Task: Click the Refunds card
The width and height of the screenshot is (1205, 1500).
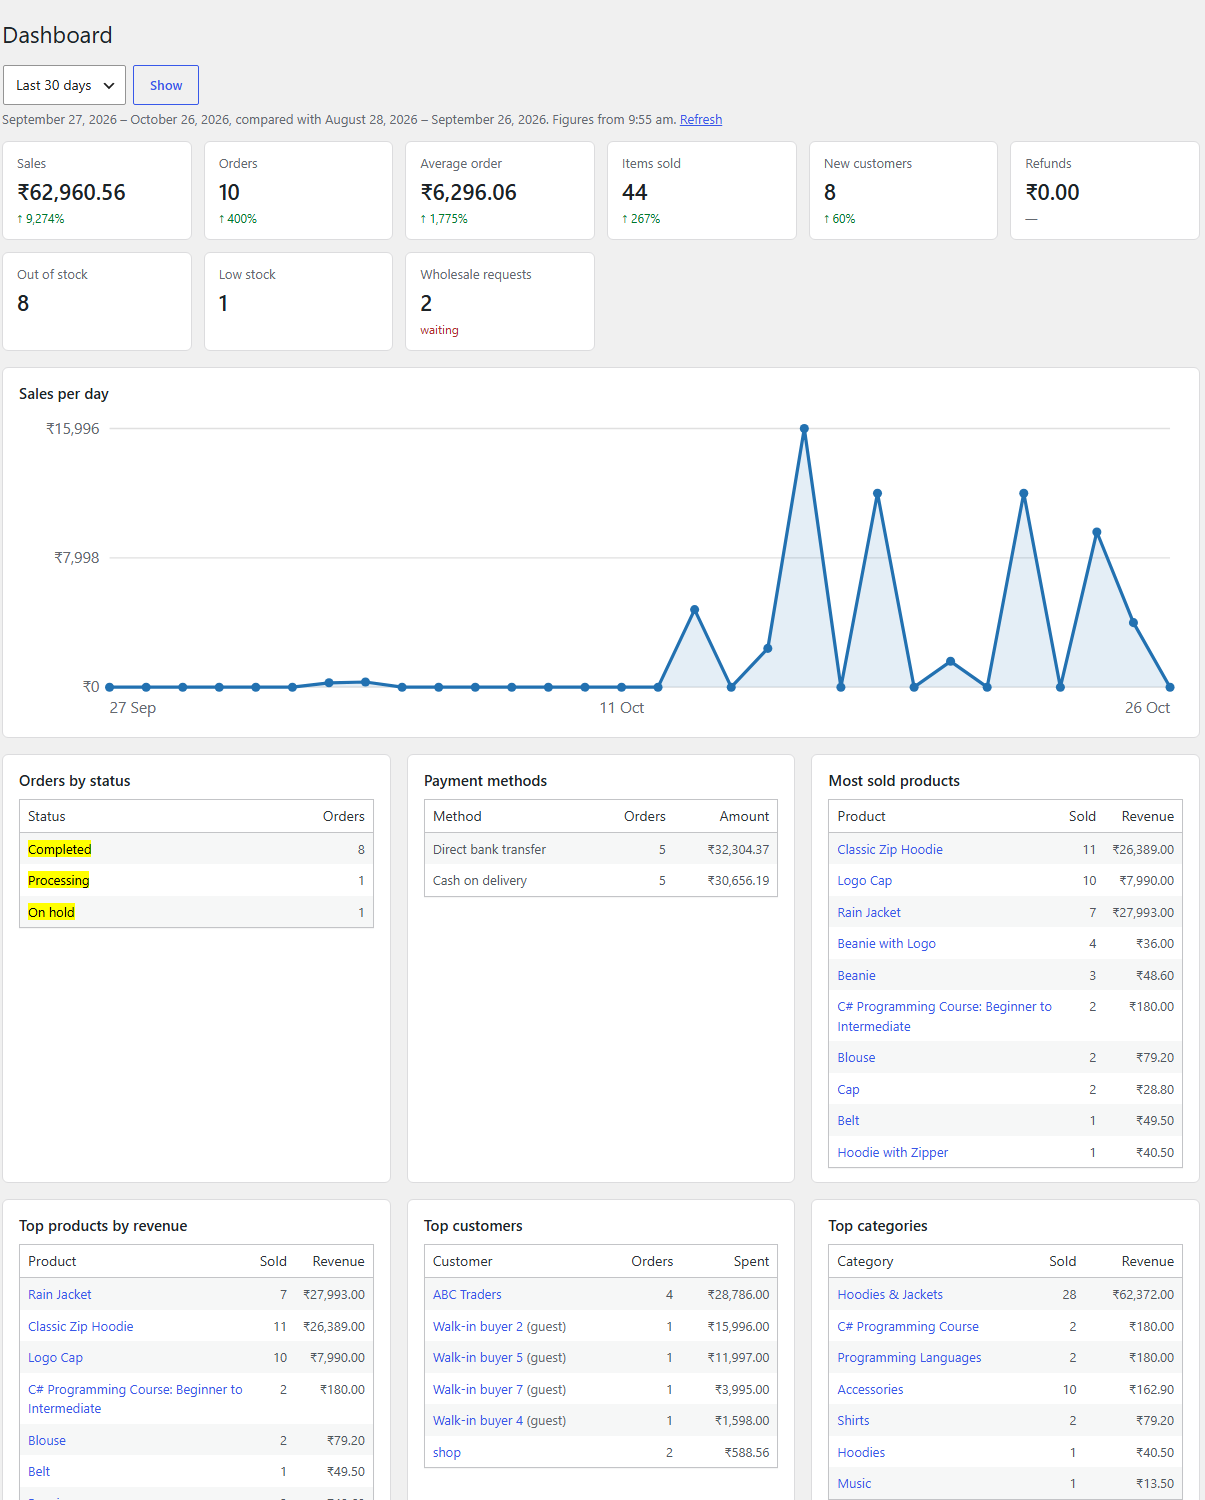Action: [1105, 190]
